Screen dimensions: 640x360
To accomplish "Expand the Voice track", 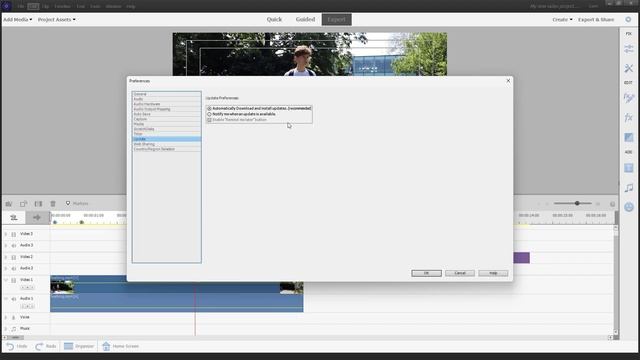I will tap(6, 317).
